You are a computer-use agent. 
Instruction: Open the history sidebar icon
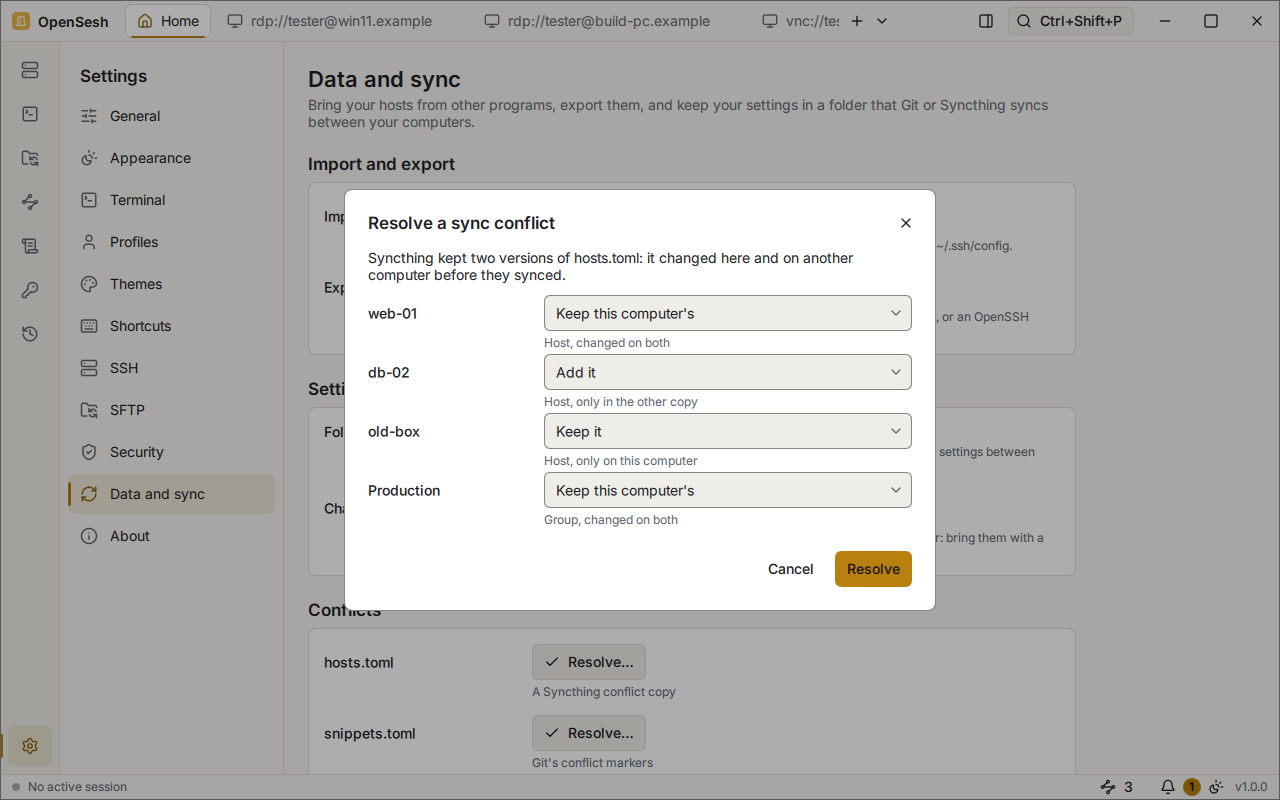tap(30, 334)
